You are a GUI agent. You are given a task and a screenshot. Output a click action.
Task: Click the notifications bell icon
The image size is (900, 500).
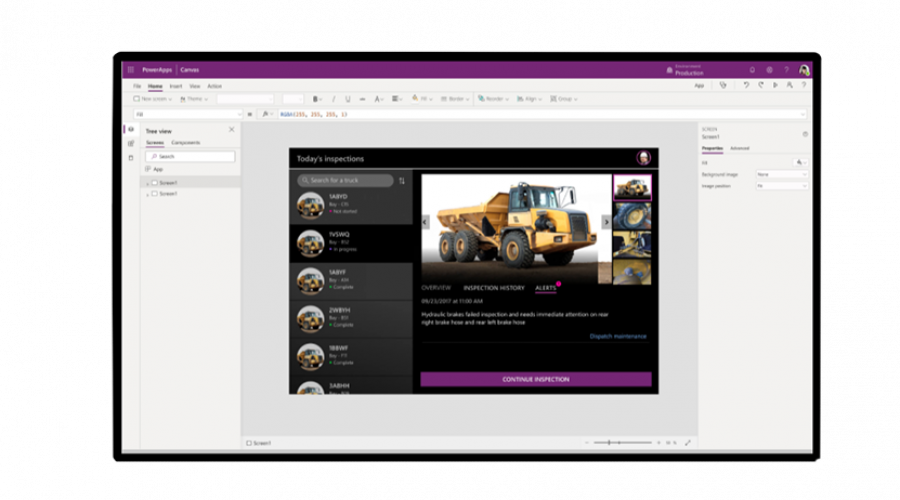[x=752, y=70]
